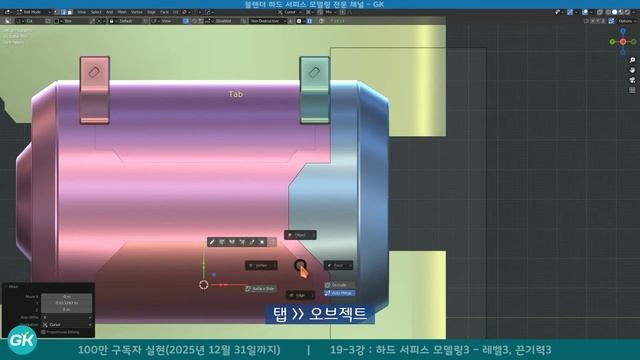Click the 3D cursor in viewport

(204, 284)
